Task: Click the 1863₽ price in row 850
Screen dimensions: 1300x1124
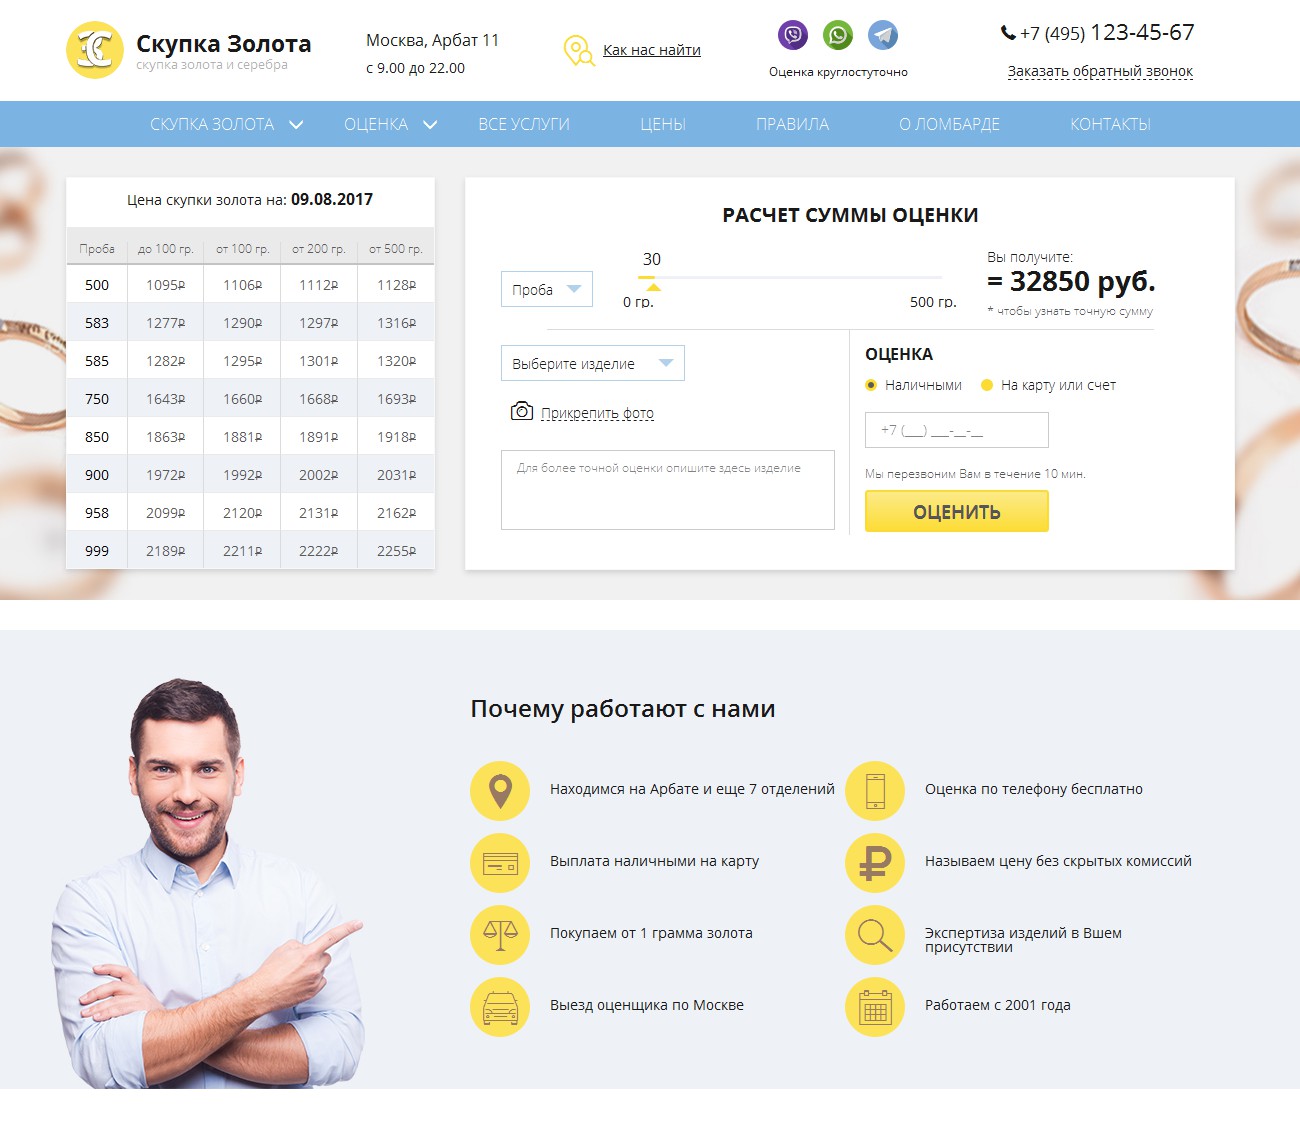Action: point(166,437)
